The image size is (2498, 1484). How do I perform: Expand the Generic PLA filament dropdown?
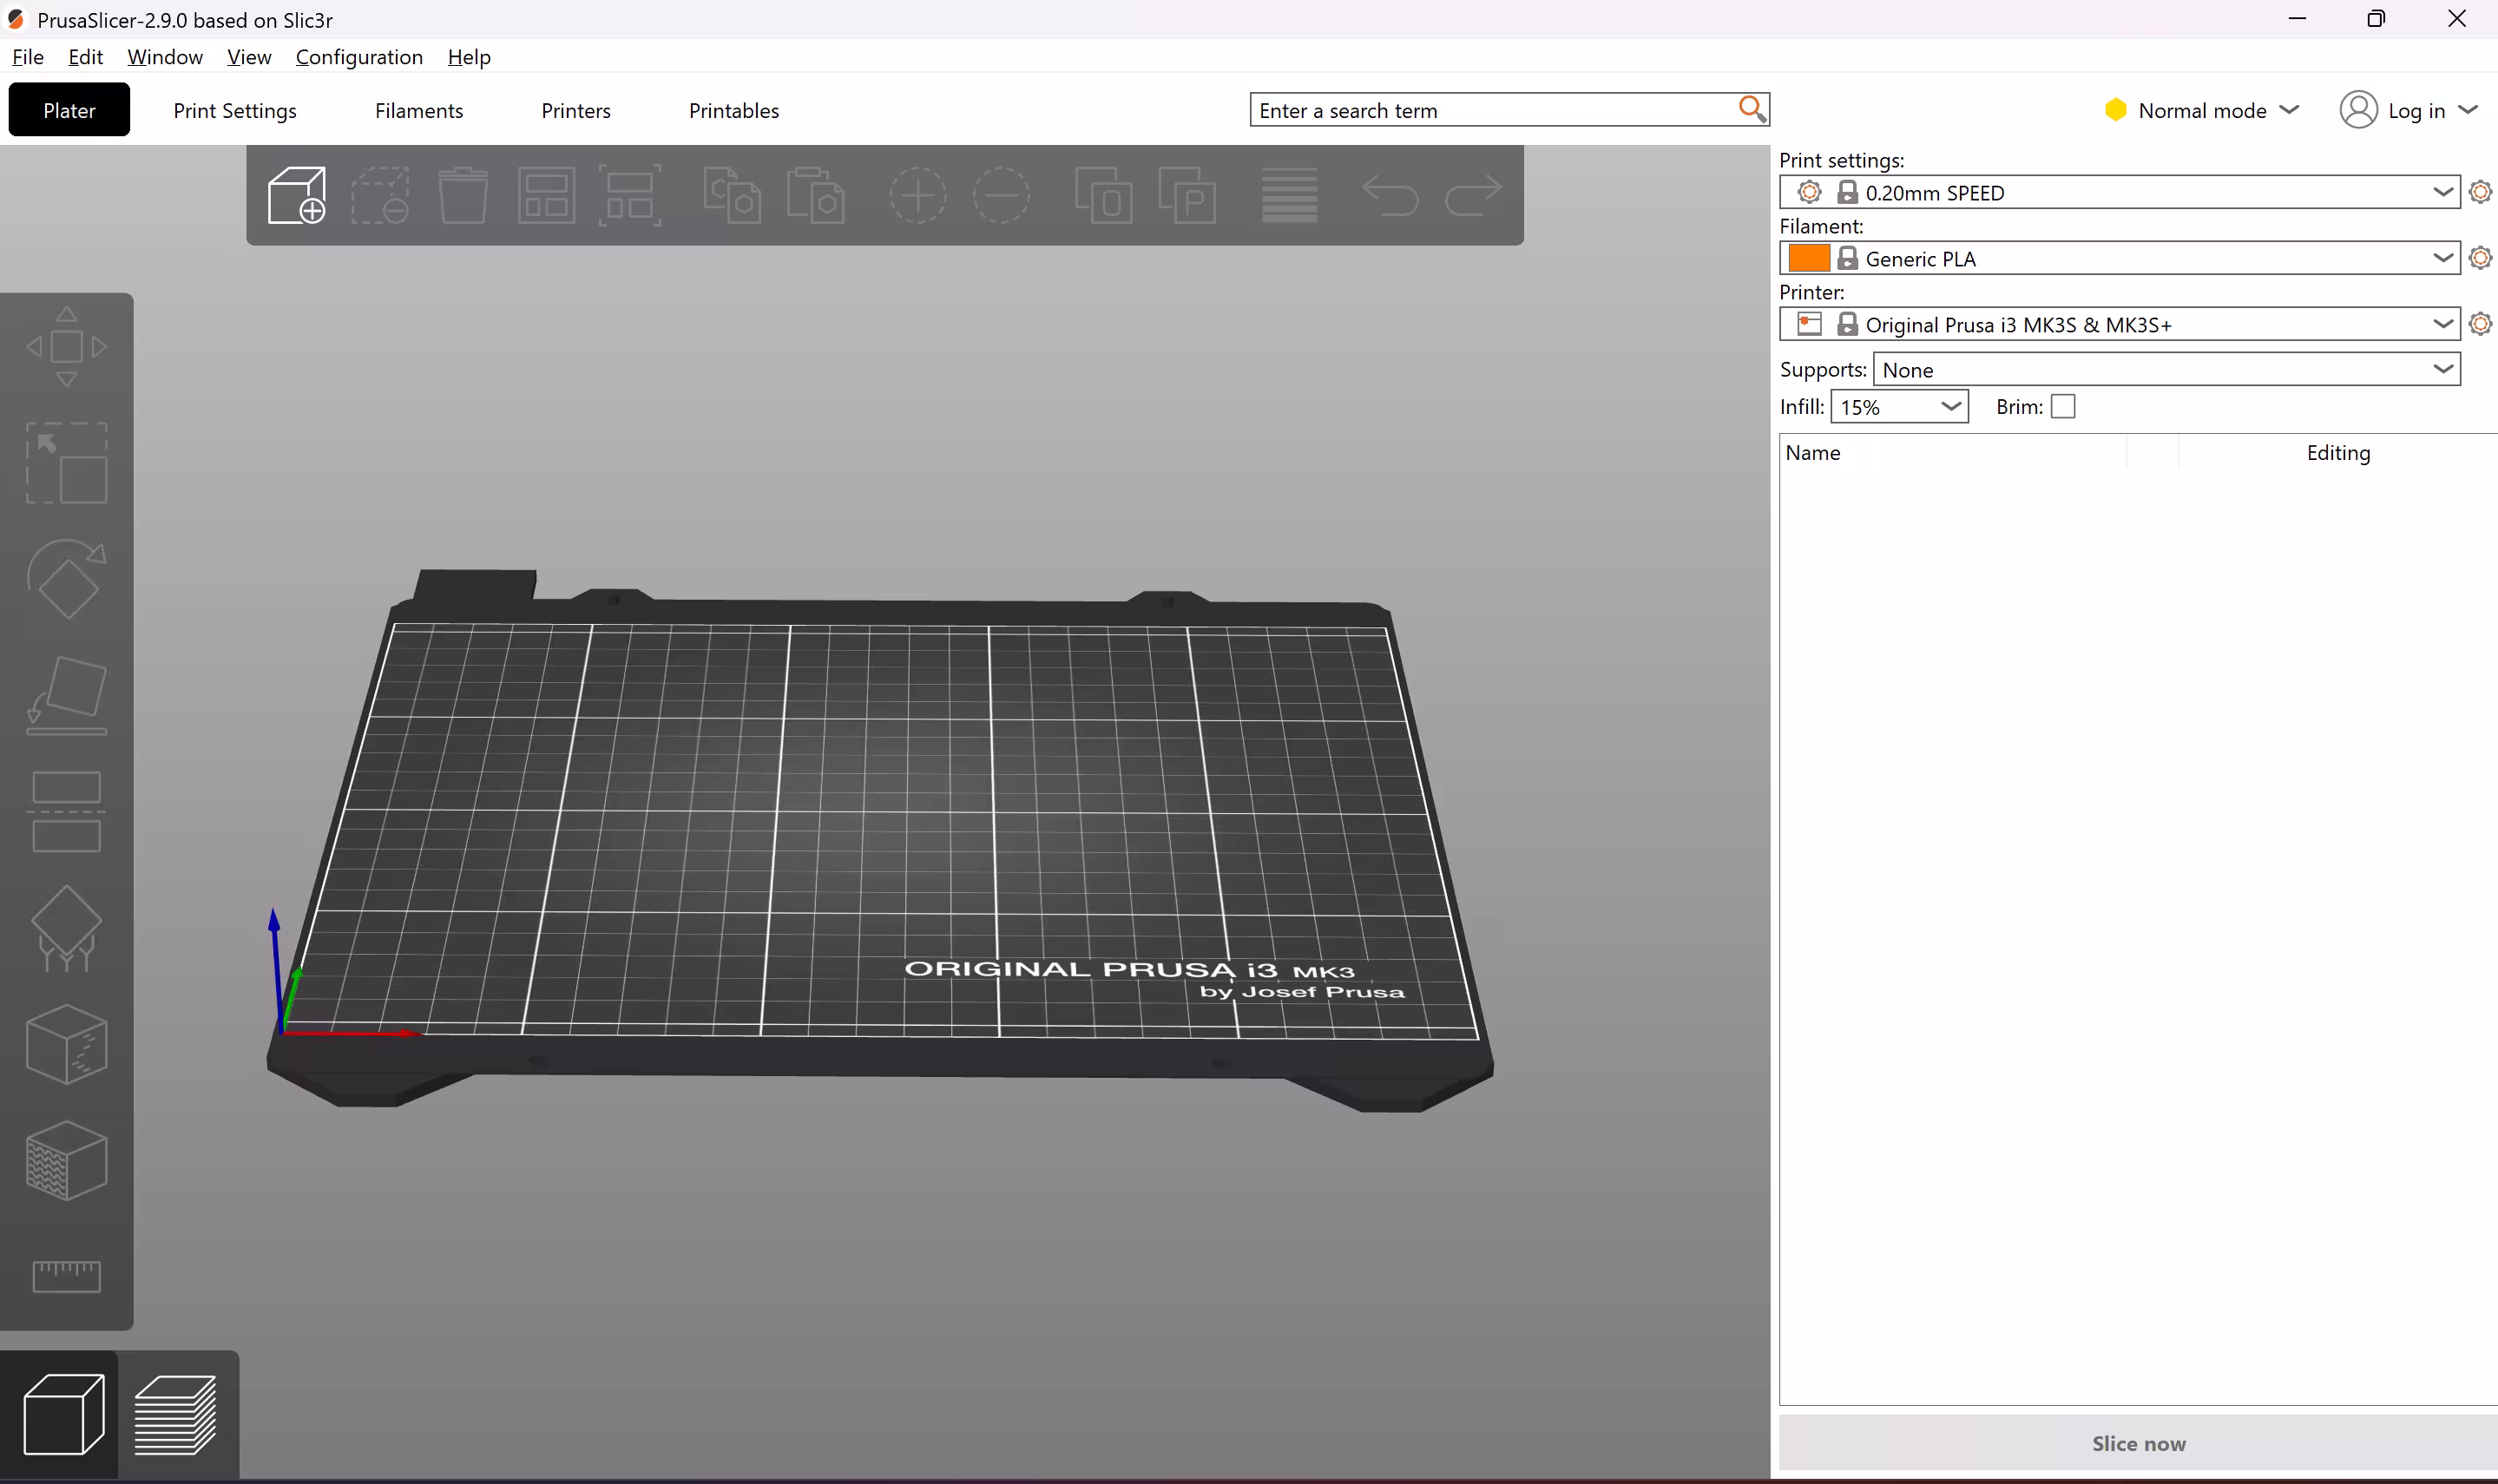2119,258
